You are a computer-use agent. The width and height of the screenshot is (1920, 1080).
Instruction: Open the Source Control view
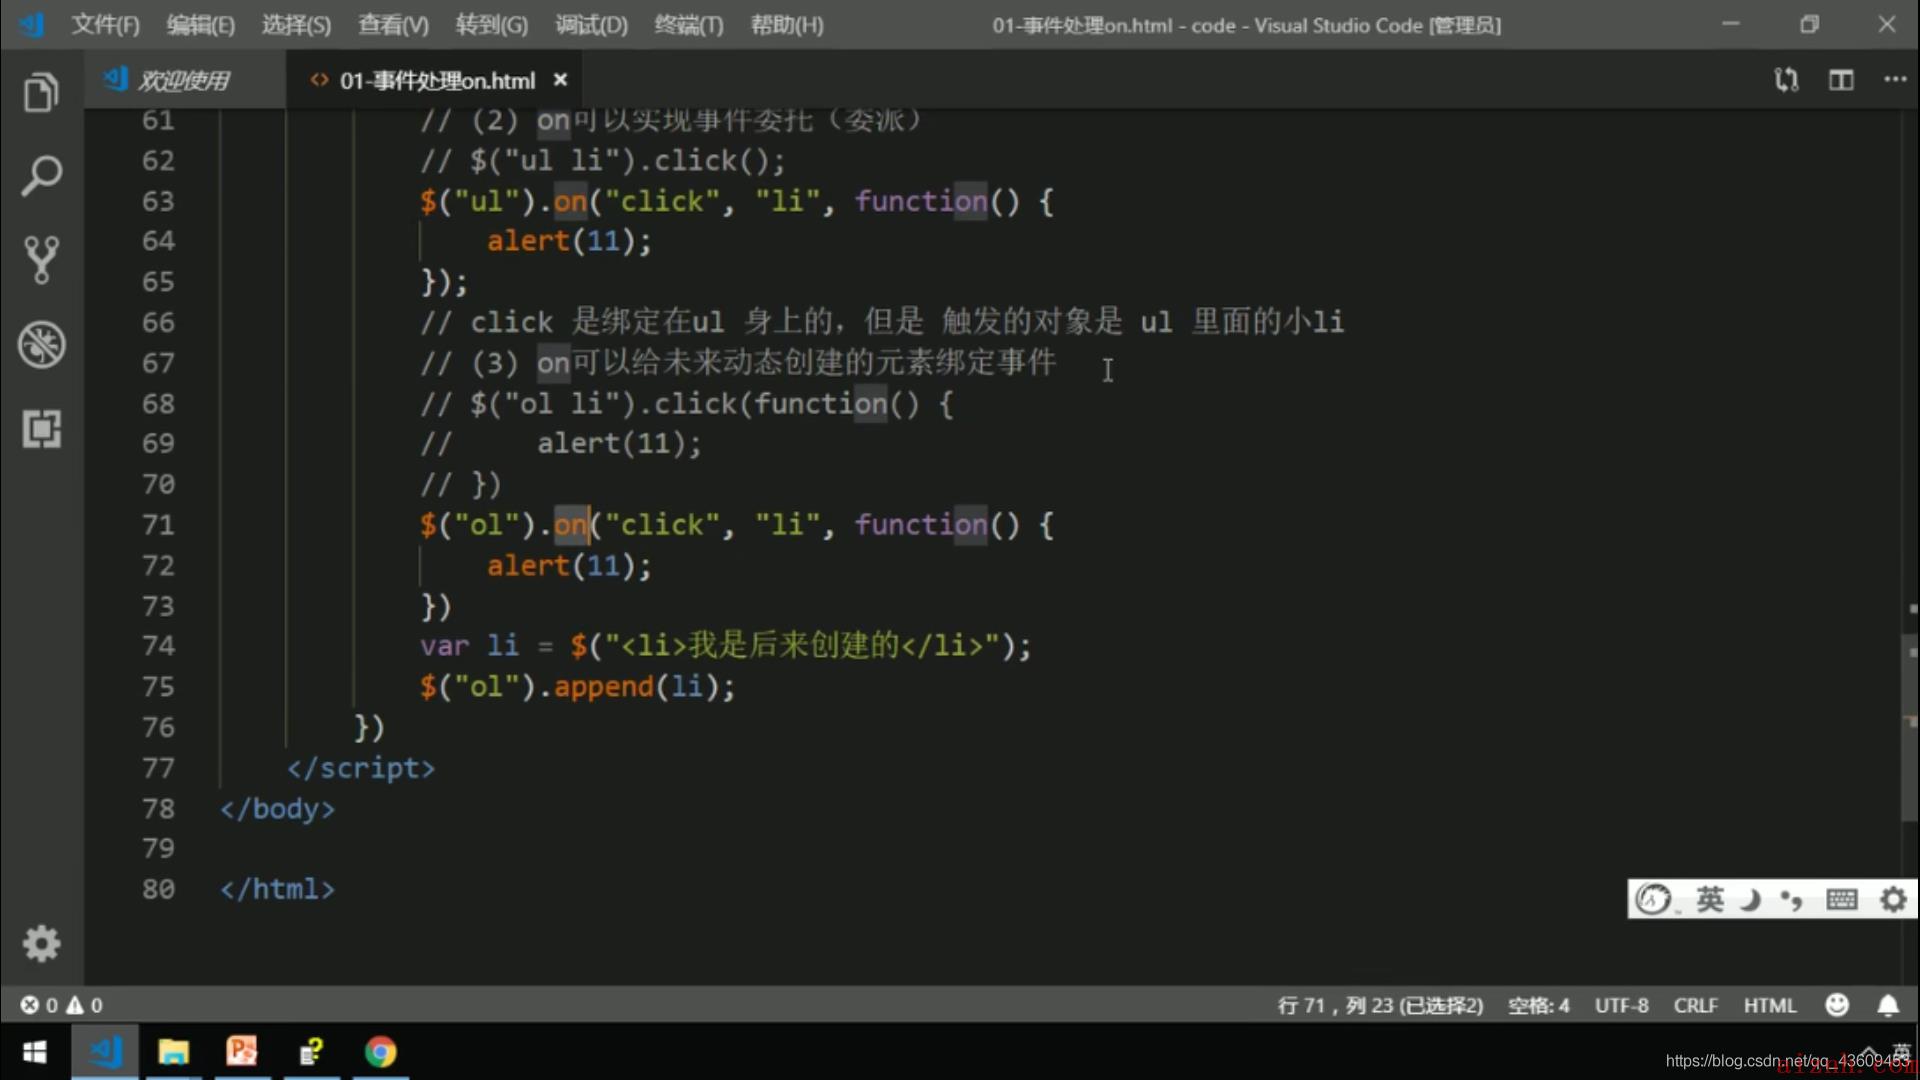coord(41,260)
